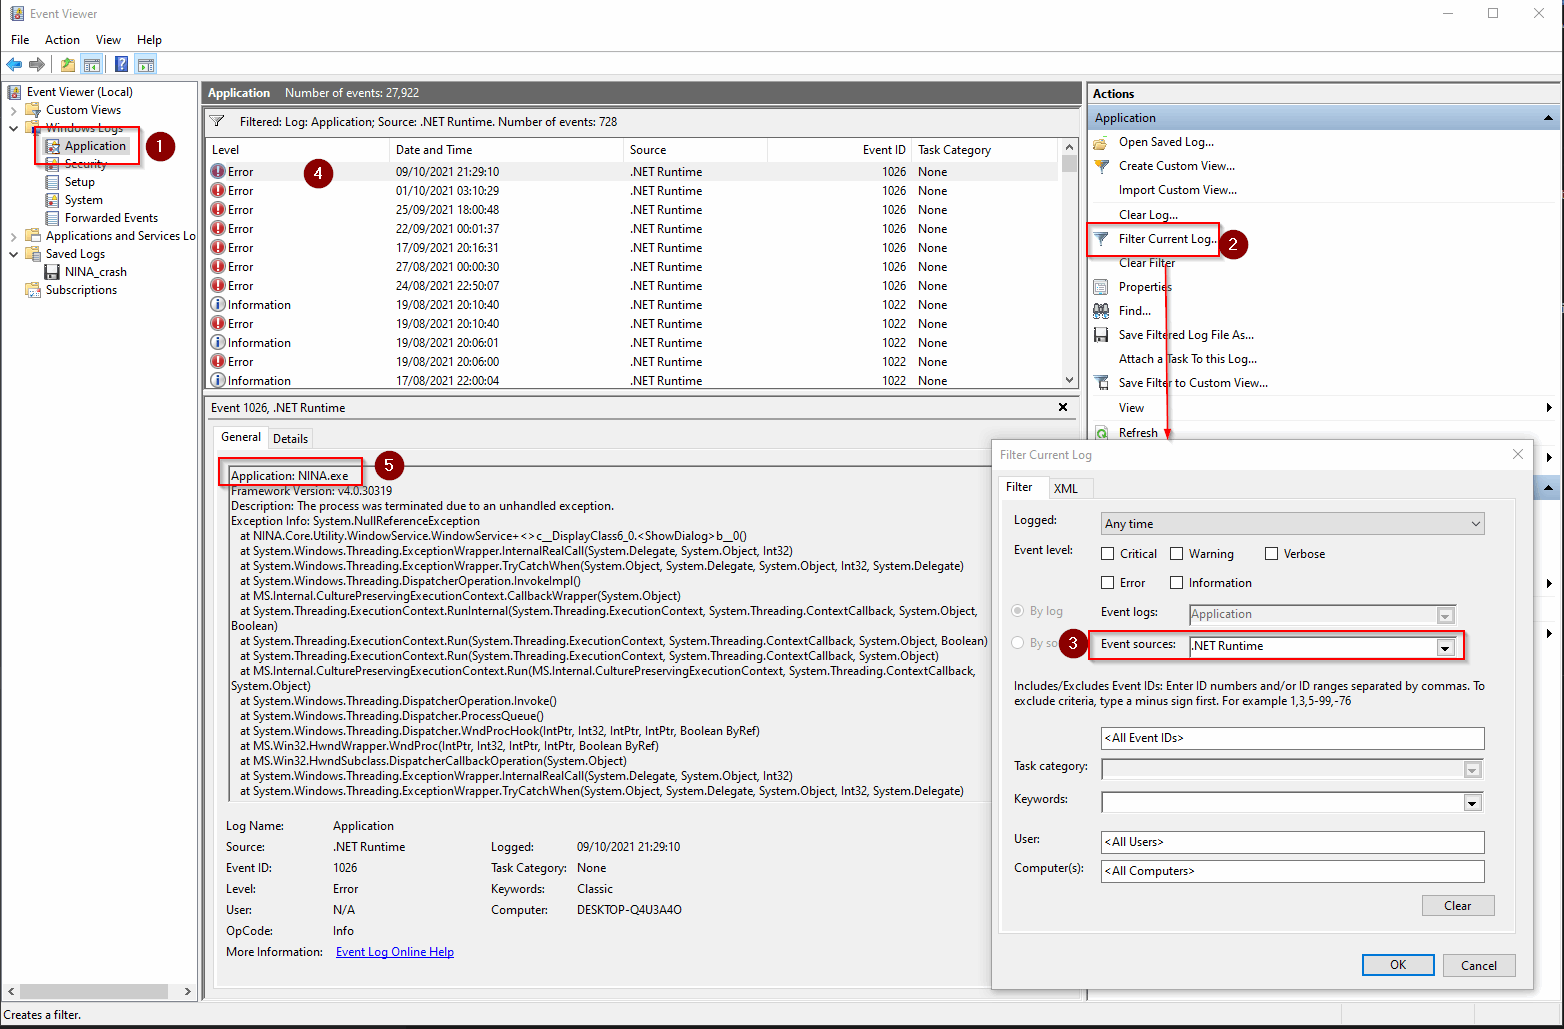Click the console tree horizontal scrollbar right arrow

187,992
